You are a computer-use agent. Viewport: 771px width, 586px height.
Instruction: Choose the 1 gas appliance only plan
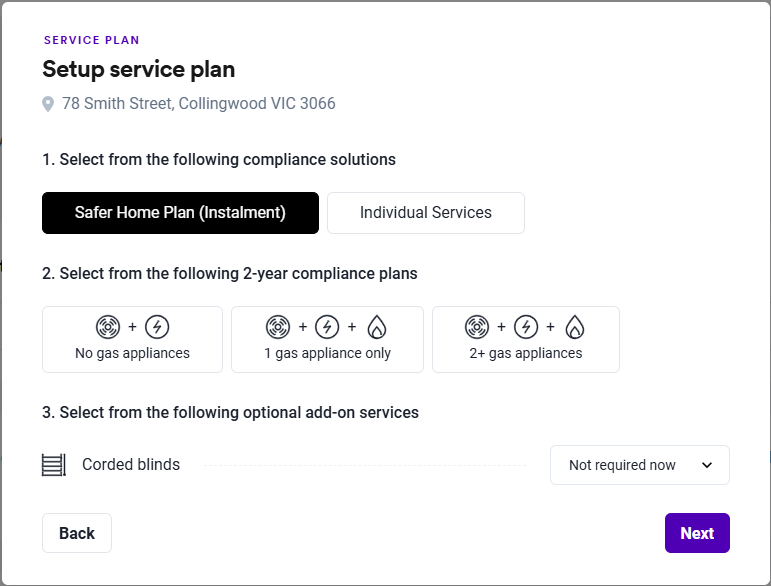[x=327, y=340]
